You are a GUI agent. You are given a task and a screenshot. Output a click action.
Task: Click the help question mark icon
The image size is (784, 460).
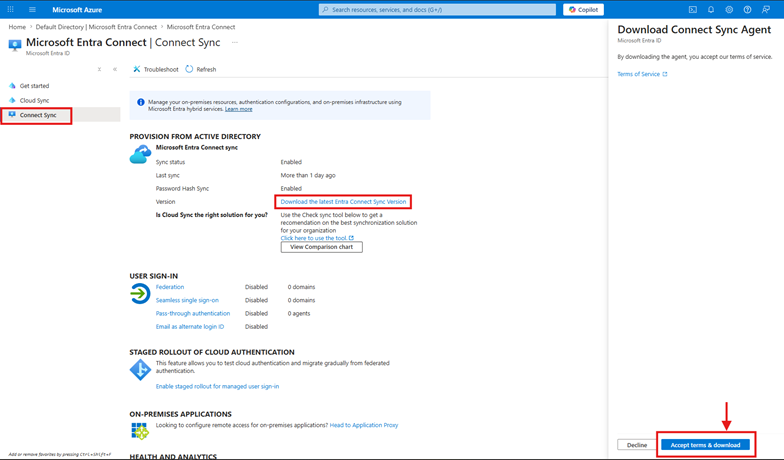[x=747, y=10]
